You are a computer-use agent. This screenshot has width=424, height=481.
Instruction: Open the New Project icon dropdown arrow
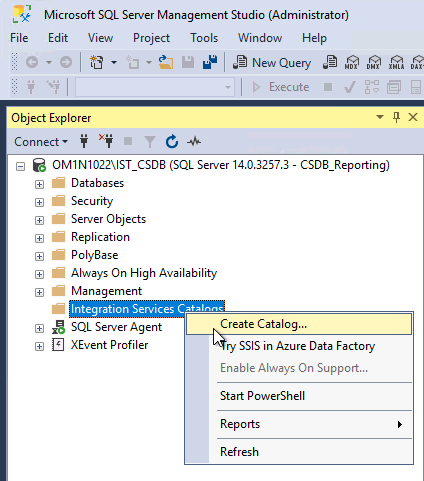point(114,62)
